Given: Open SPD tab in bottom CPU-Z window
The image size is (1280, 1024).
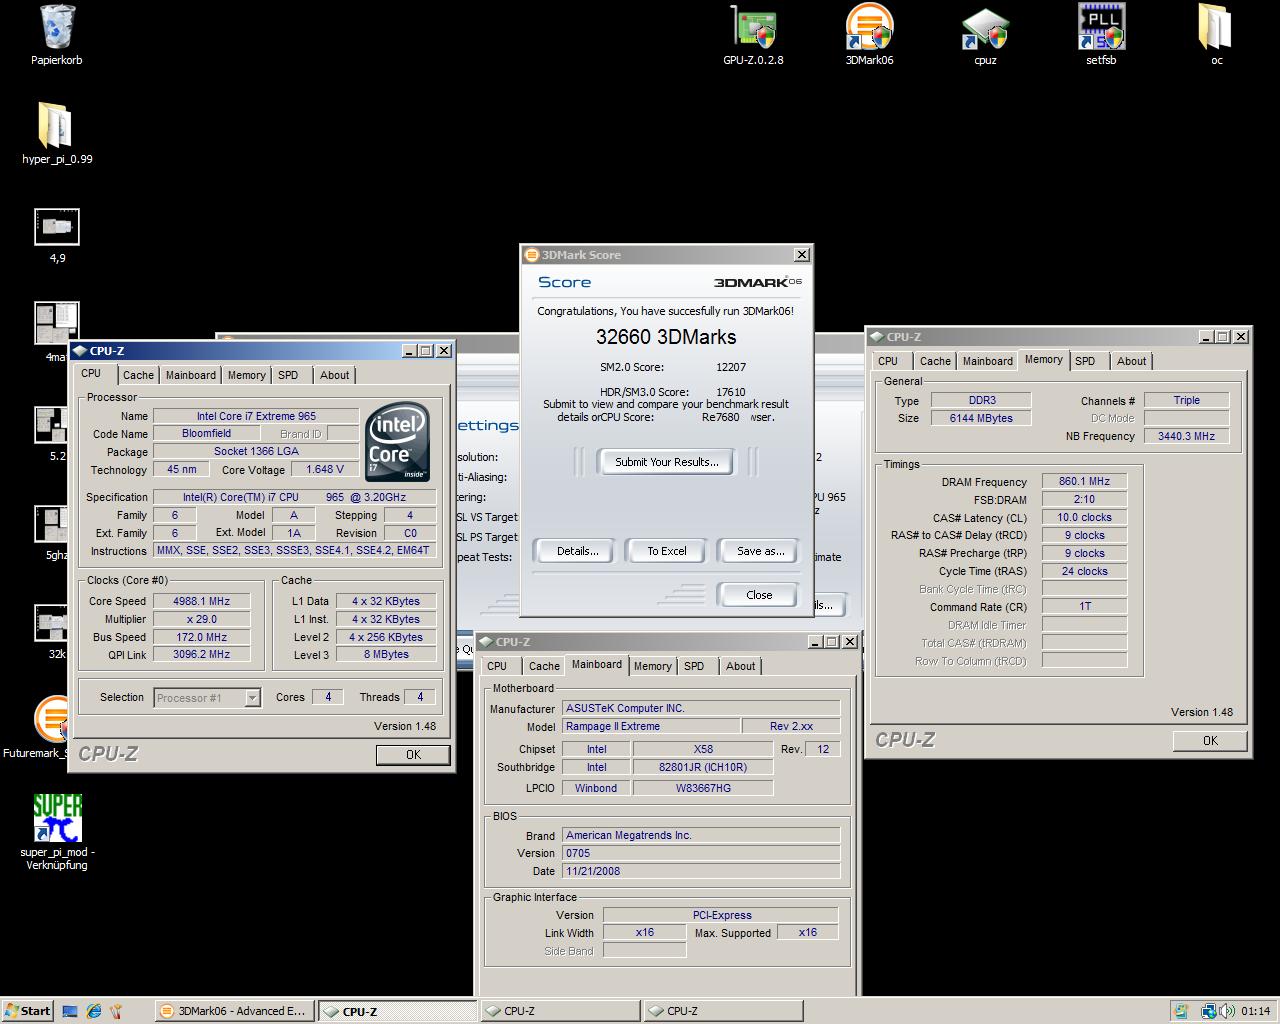Looking at the screenshot, I should [x=694, y=666].
